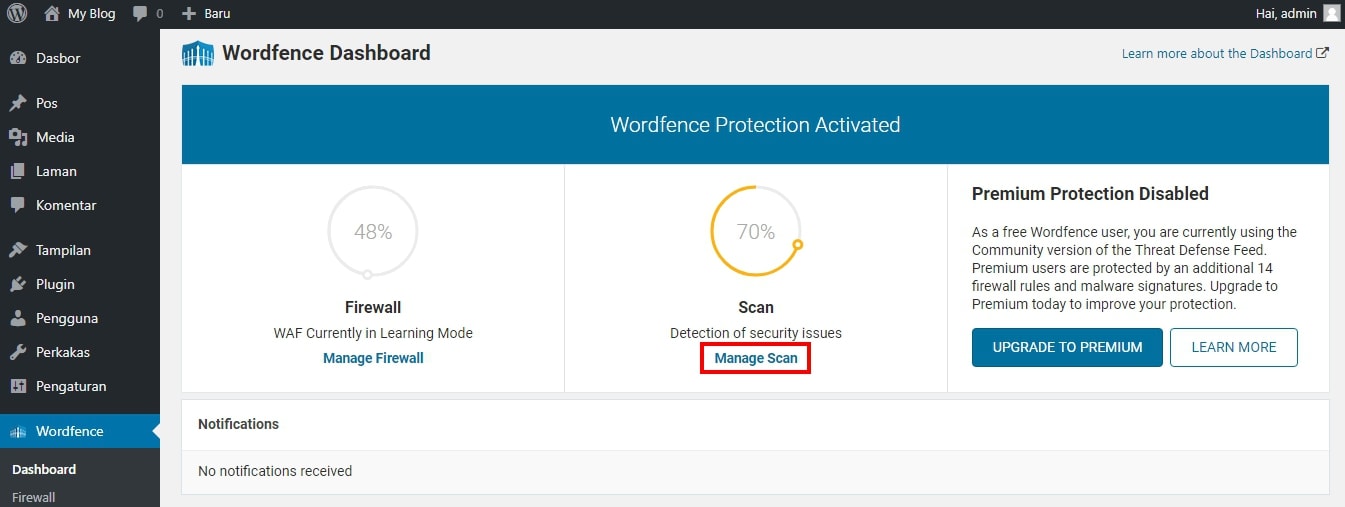This screenshot has height=507, width=1345.
Task: Click the 70% scan progress circle
Action: coord(756,232)
